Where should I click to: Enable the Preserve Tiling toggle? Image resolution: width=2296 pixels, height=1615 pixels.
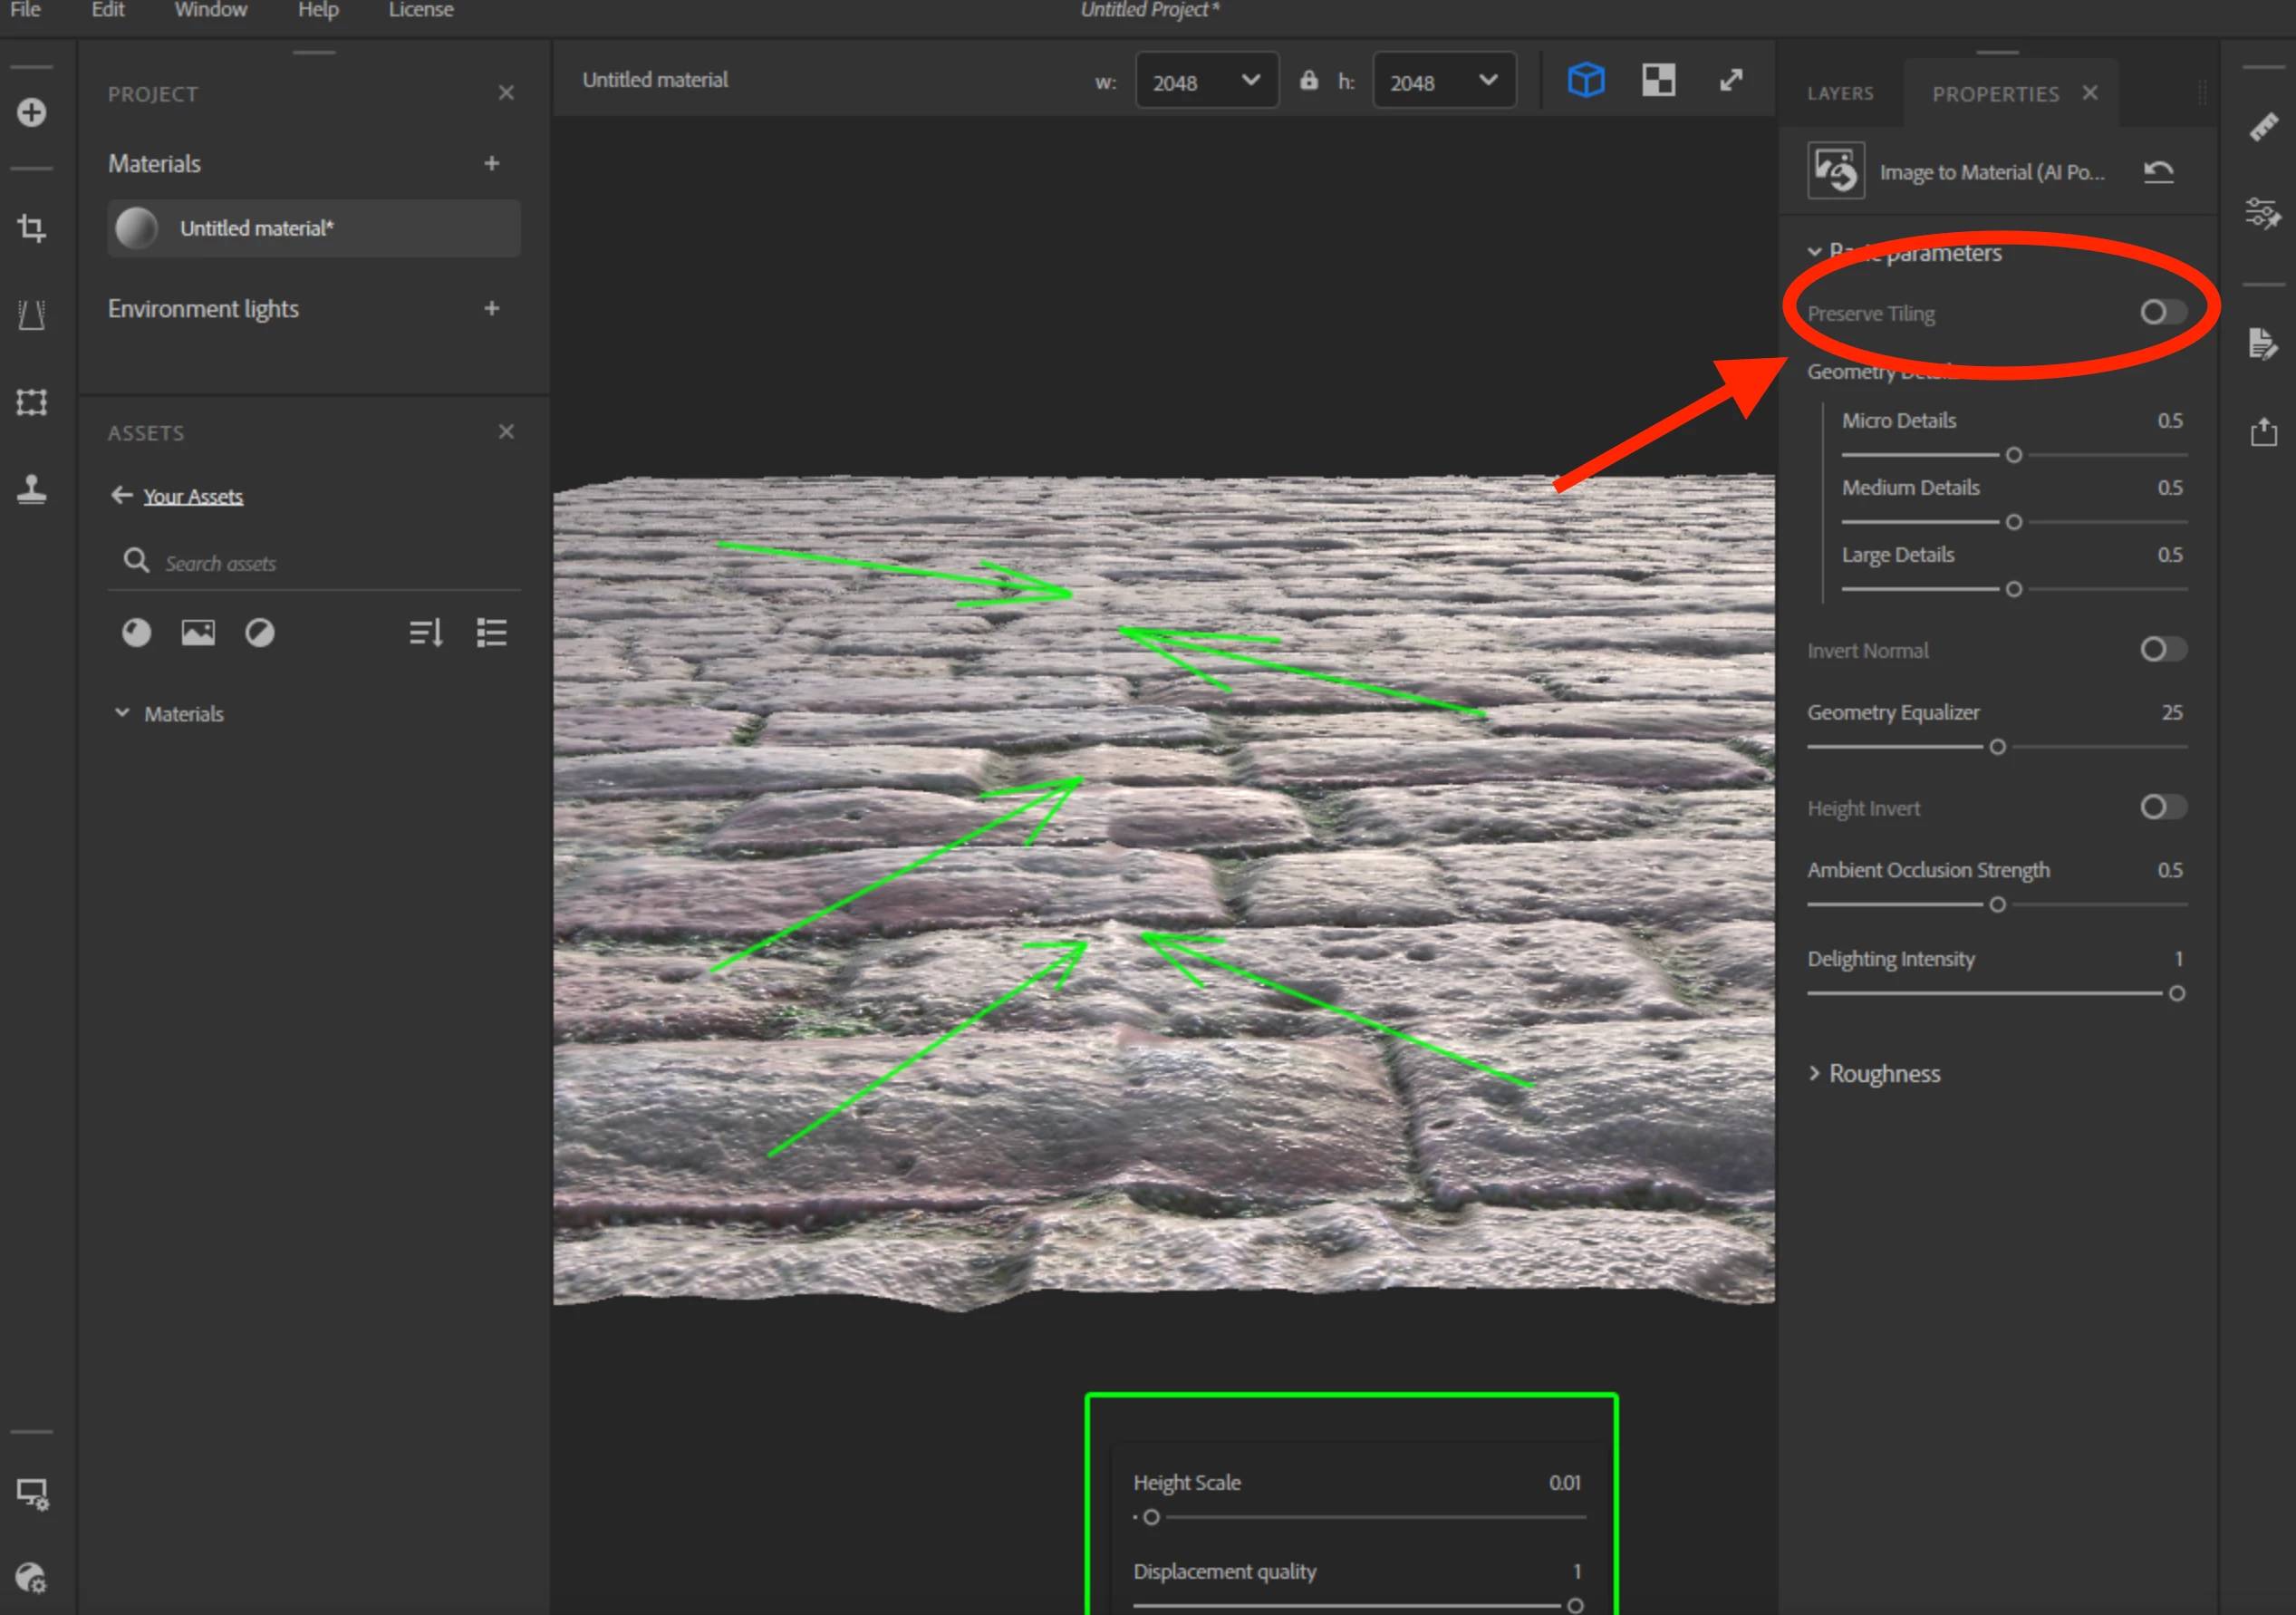click(2162, 312)
